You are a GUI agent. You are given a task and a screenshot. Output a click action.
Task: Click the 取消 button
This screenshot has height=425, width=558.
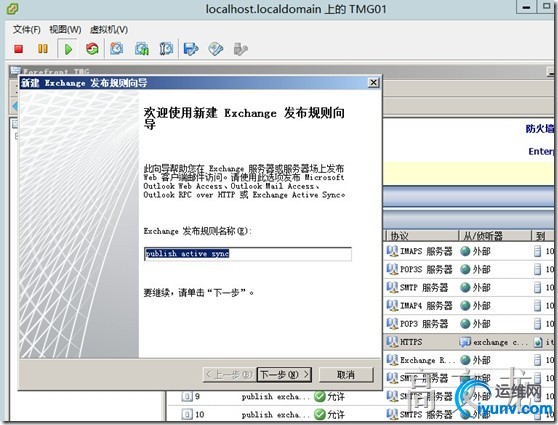coord(346,375)
